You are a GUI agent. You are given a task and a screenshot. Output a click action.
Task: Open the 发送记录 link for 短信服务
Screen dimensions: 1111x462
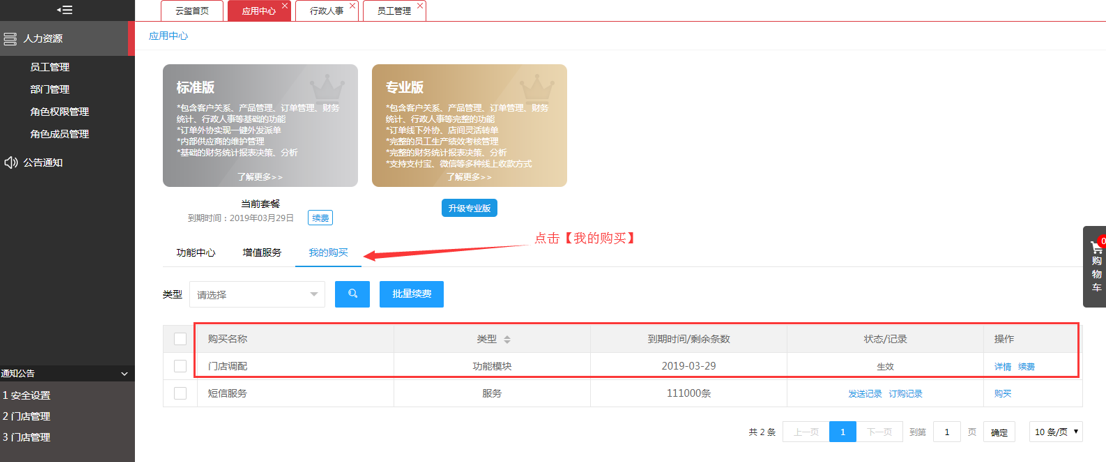coord(864,394)
